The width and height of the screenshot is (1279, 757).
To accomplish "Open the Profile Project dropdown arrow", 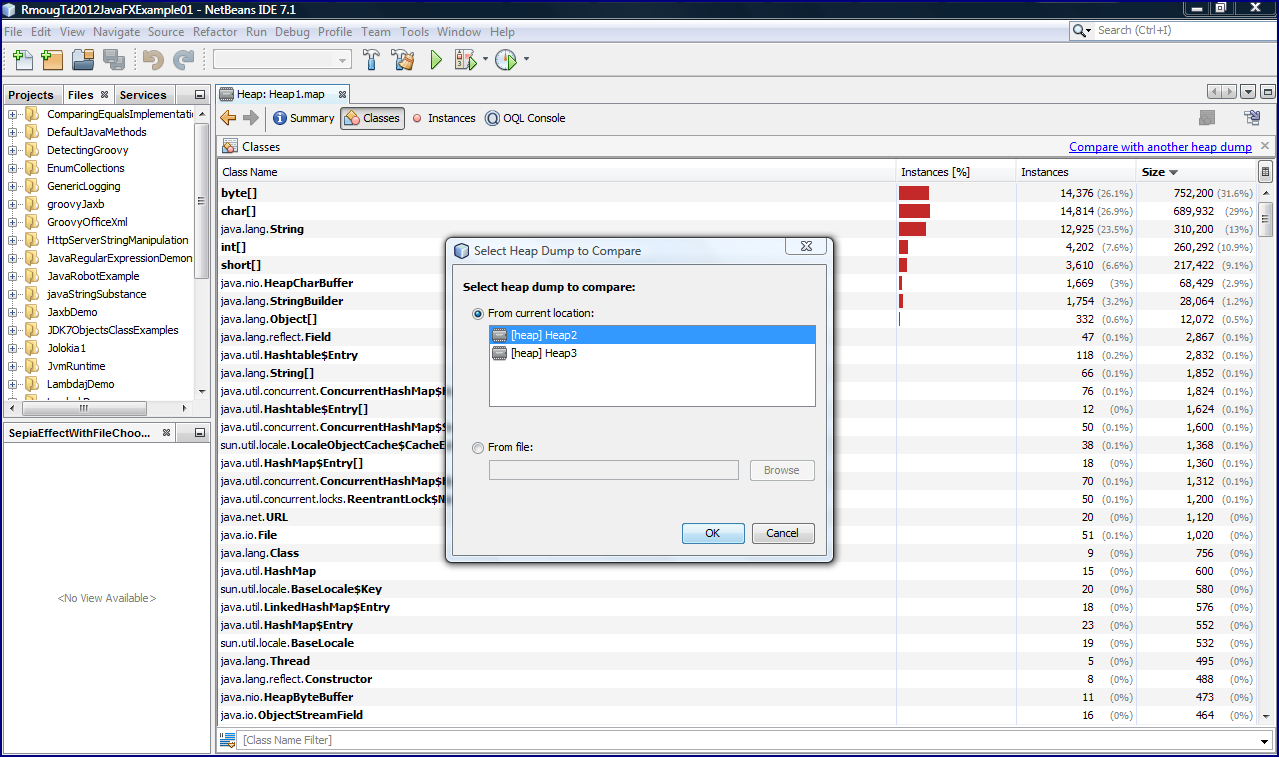I will click(x=526, y=59).
